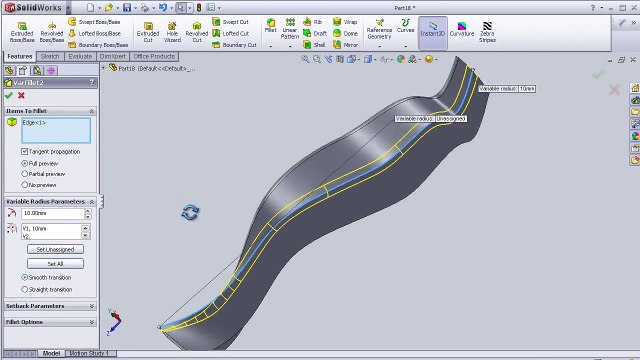The width and height of the screenshot is (640, 360).
Task: Select the Shell feature
Action: coord(314,45)
